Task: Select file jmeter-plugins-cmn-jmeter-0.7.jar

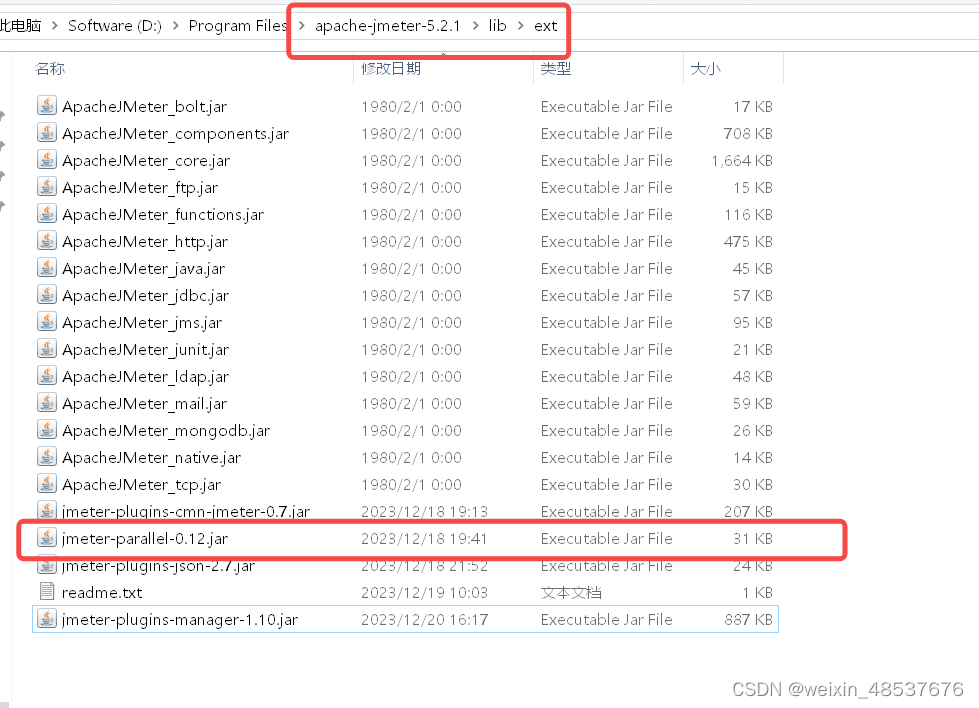Action: (185, 511)
